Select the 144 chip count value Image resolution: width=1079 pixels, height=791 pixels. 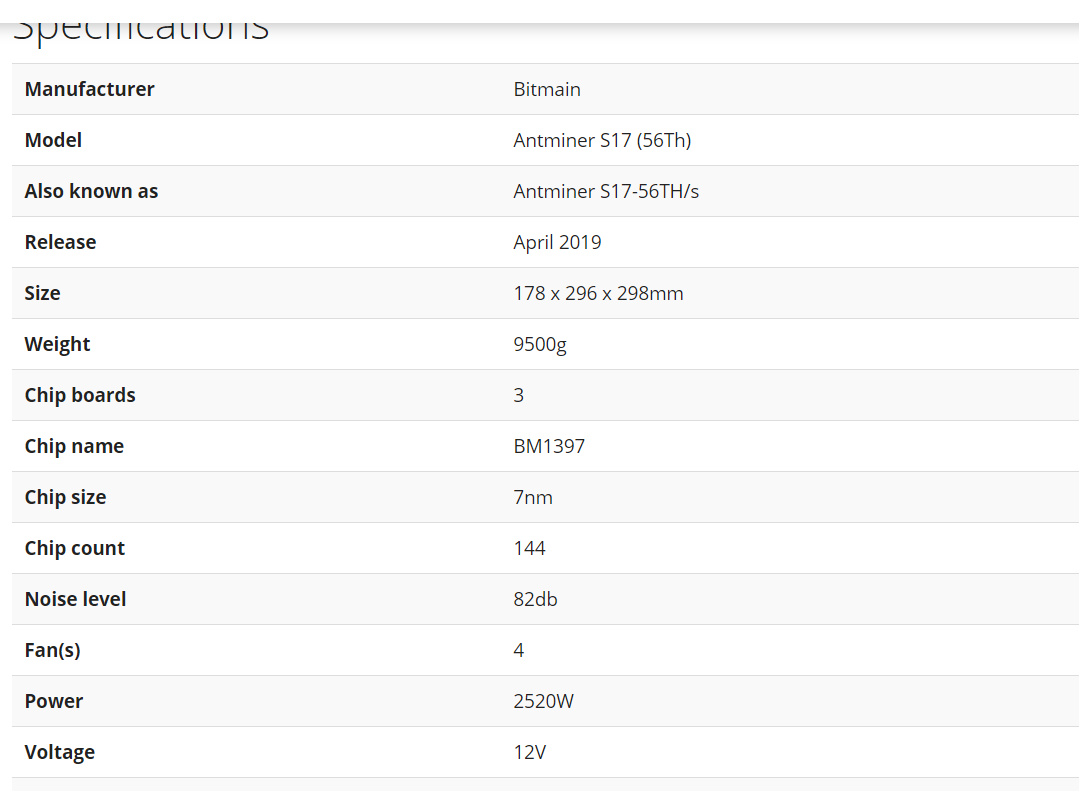click(529, 548)
